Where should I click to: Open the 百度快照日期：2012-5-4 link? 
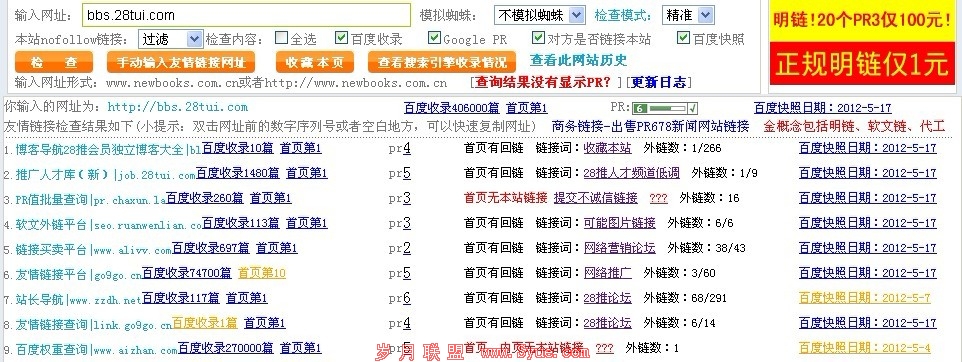864,348
